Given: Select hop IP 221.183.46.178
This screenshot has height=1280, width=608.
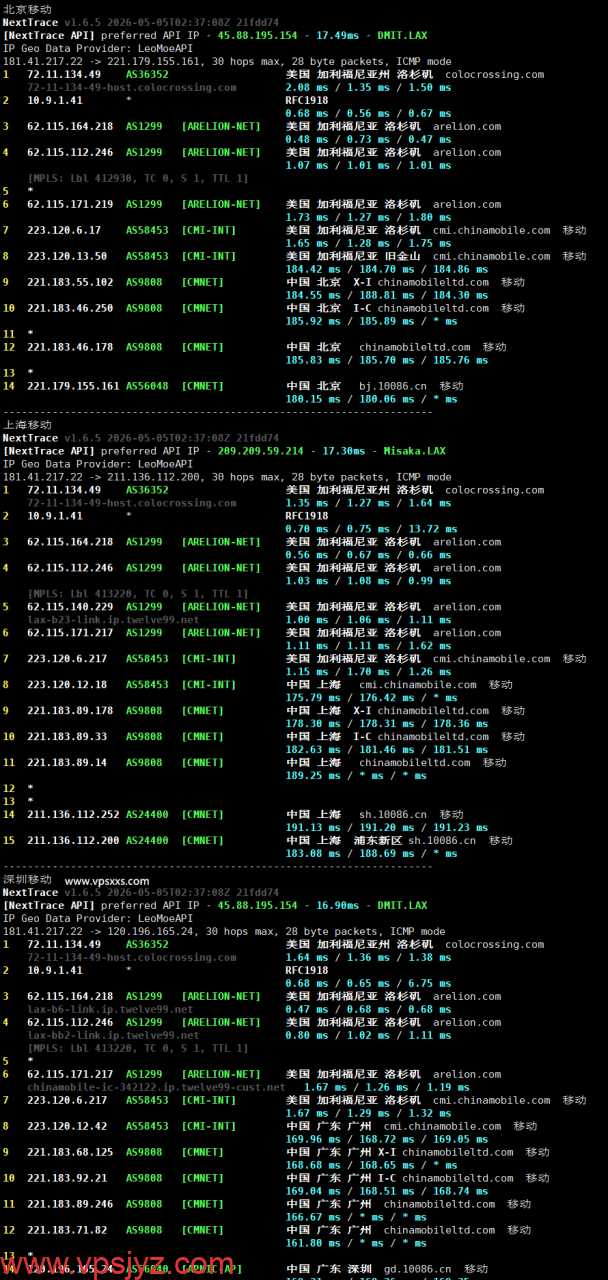Looking at the screenshot, I should [x=70, y=347].
